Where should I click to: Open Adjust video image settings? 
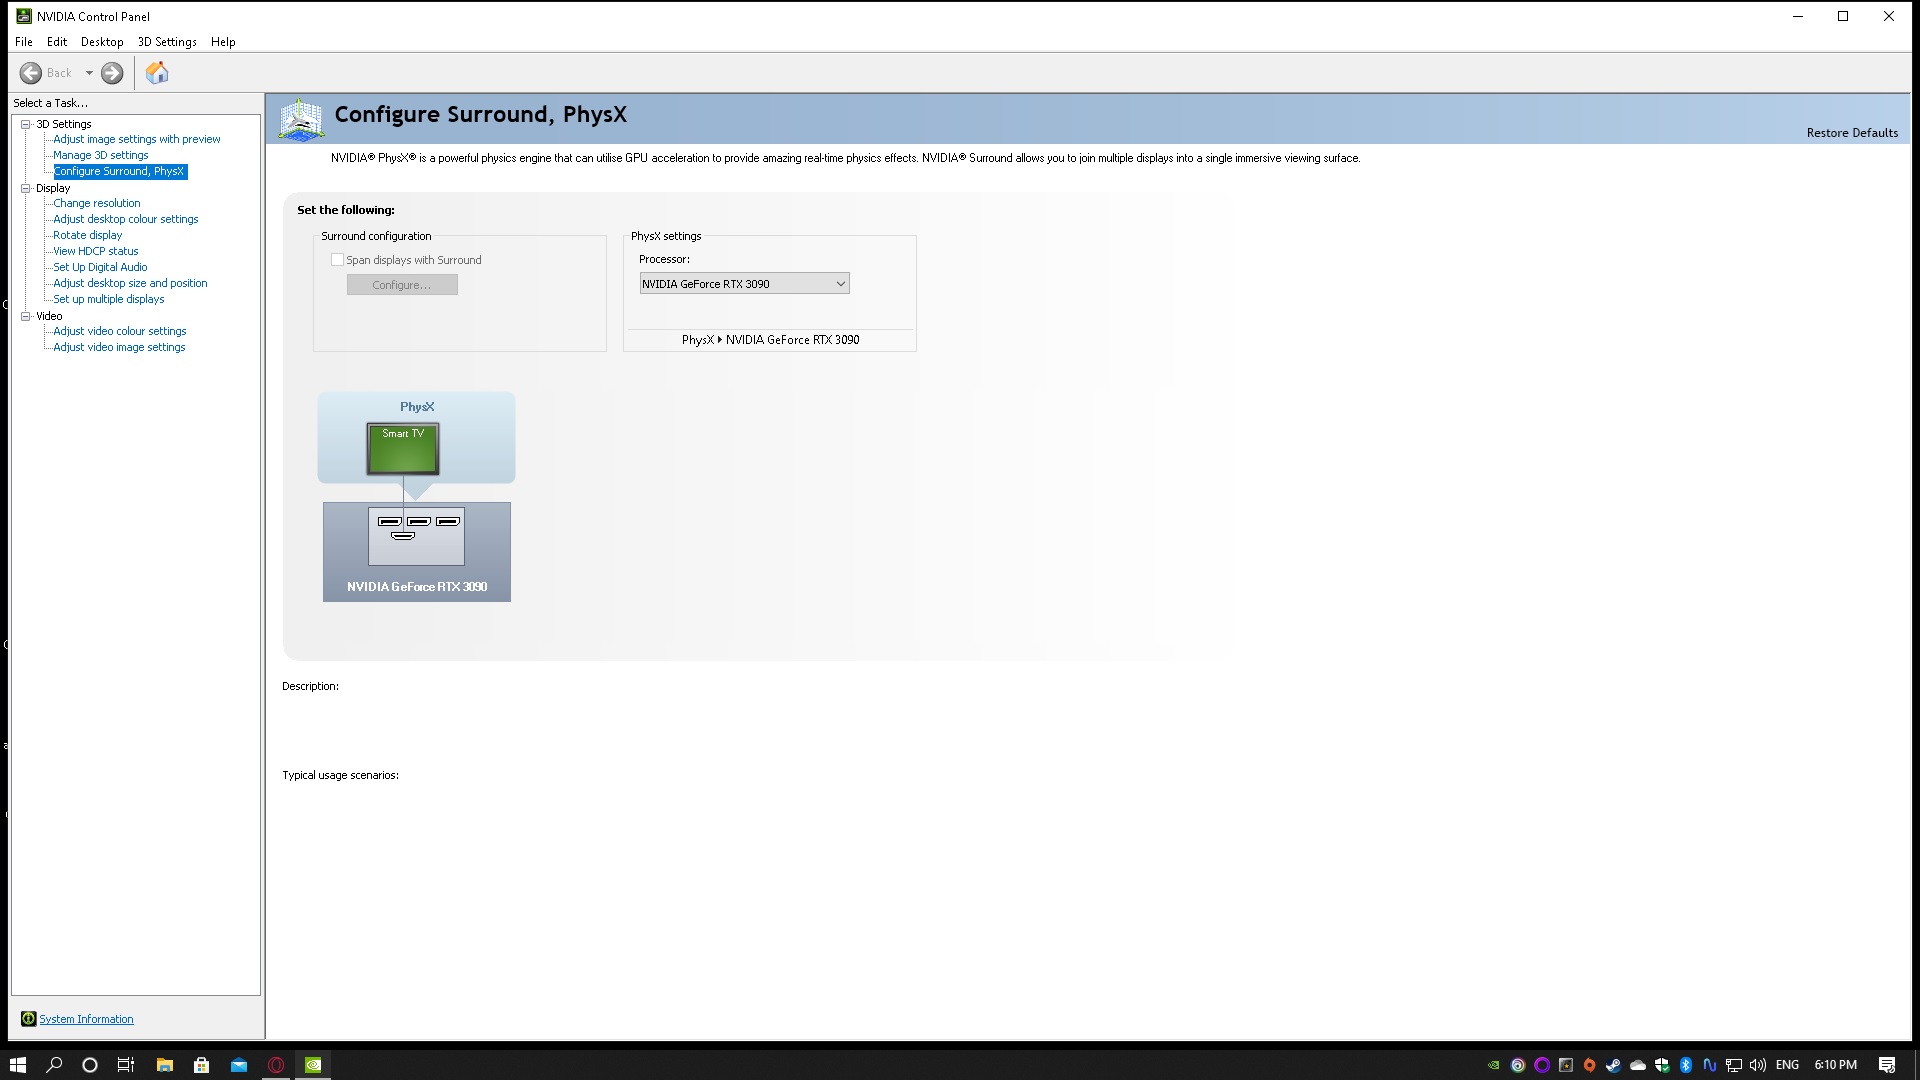[x=119, y=347]
